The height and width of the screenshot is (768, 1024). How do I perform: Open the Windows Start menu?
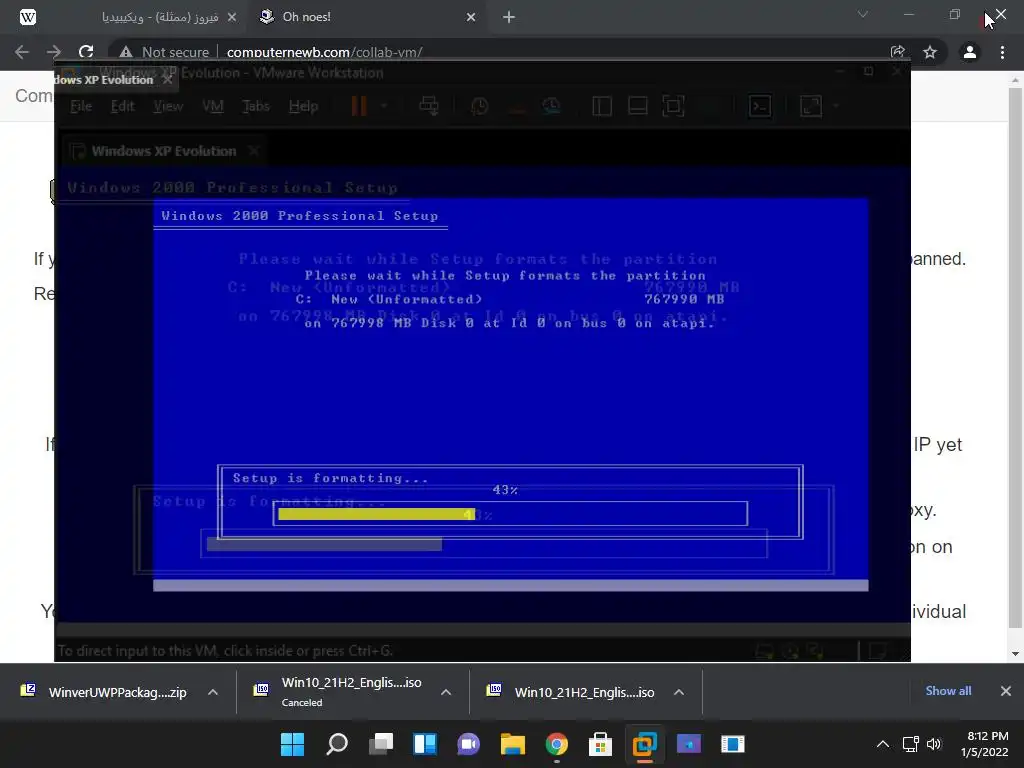pos(293,744)
